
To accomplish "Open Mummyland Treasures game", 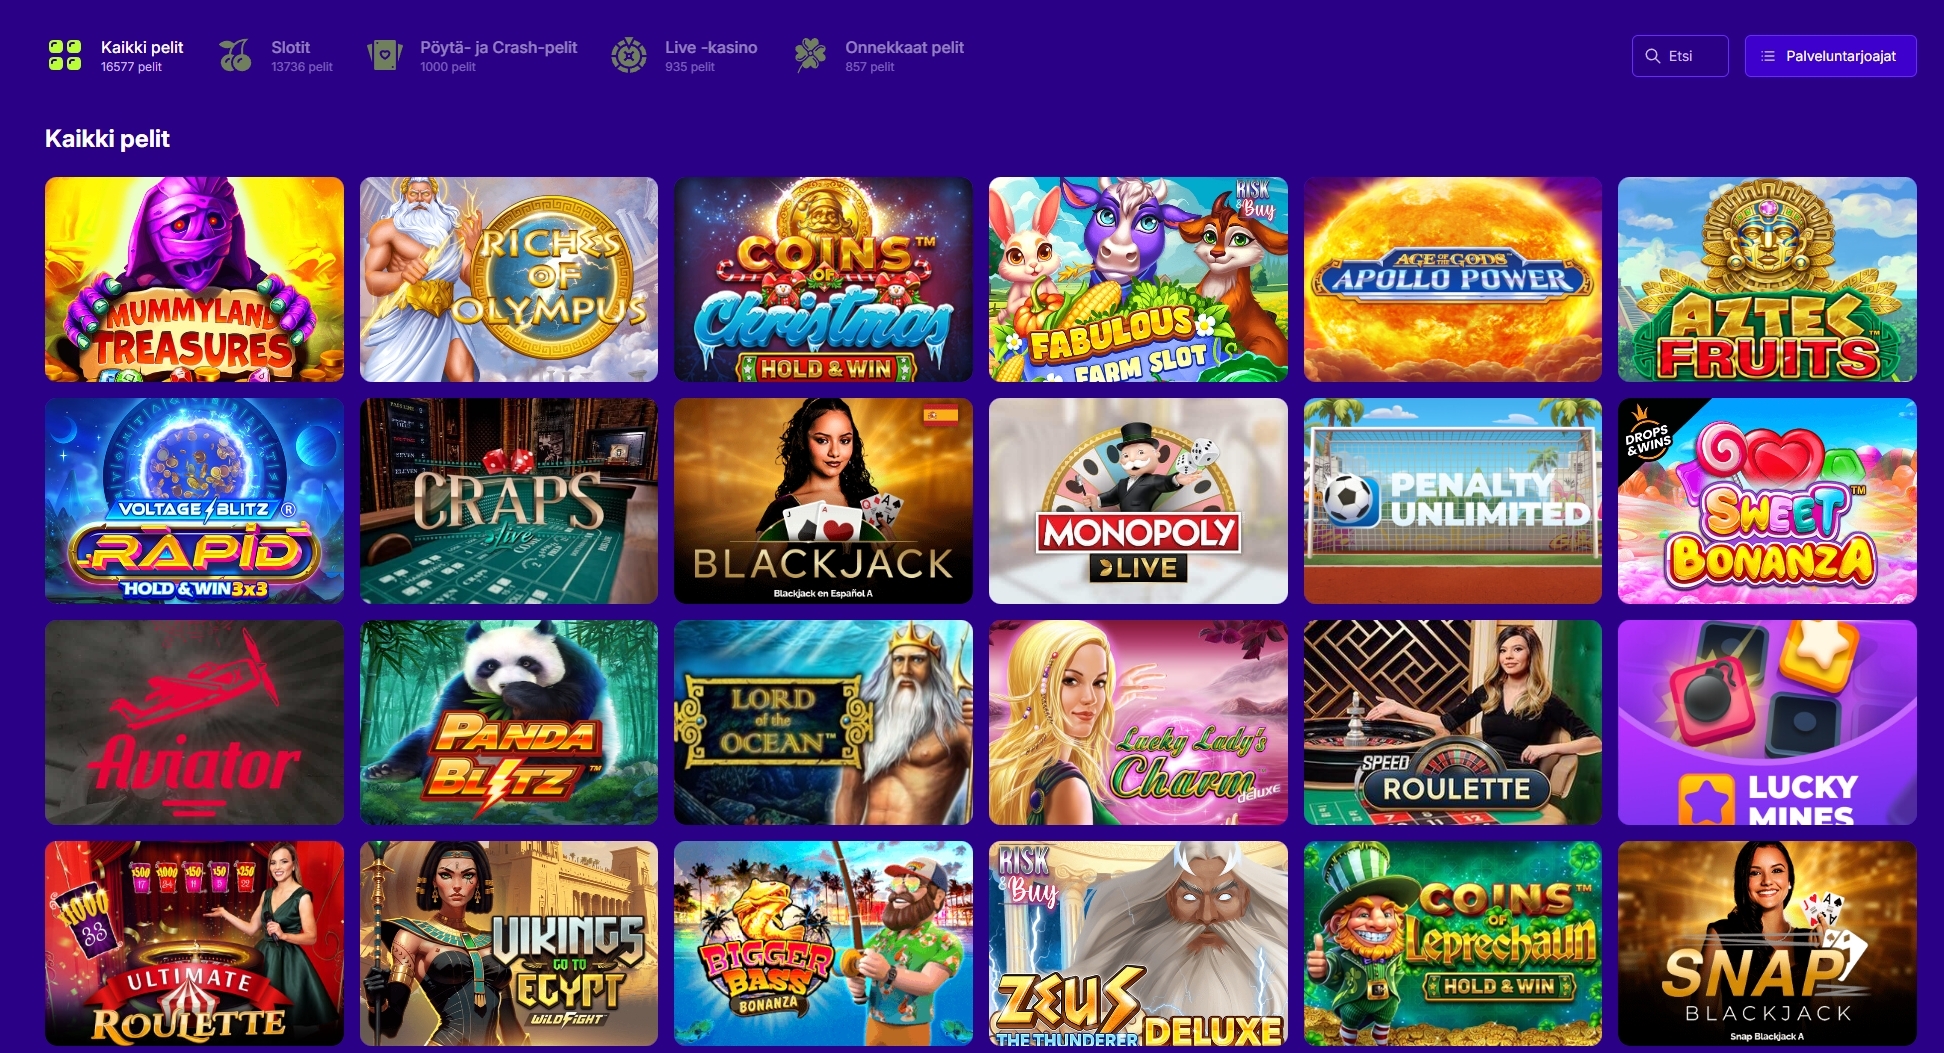I will click(x=194, y=280).
